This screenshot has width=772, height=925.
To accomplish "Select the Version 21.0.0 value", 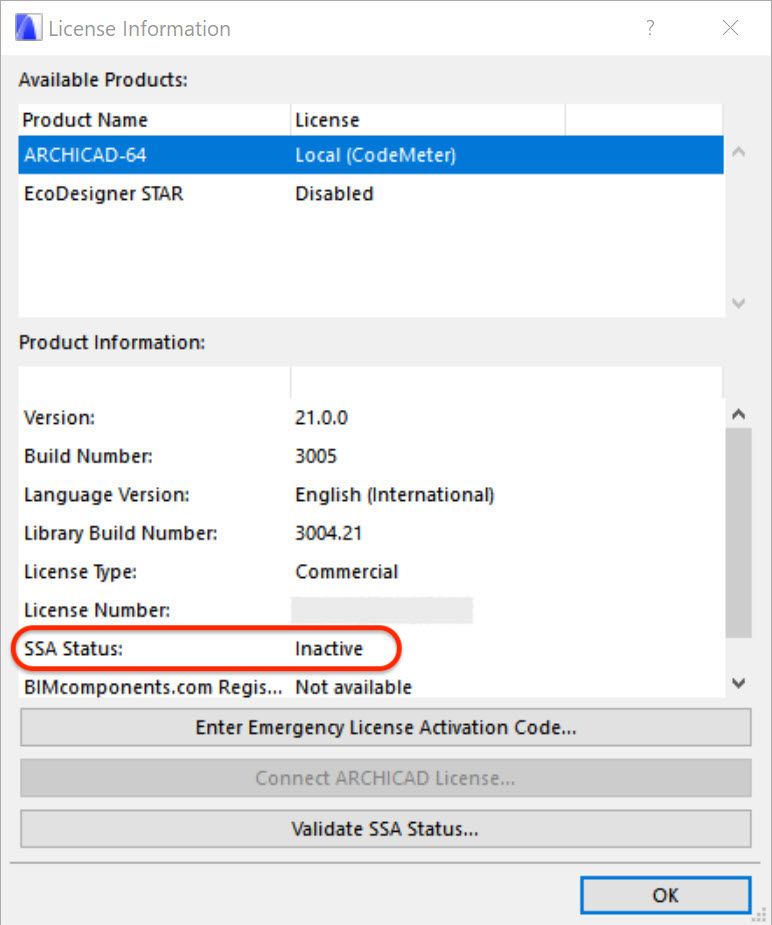I will tap(321, 418).
